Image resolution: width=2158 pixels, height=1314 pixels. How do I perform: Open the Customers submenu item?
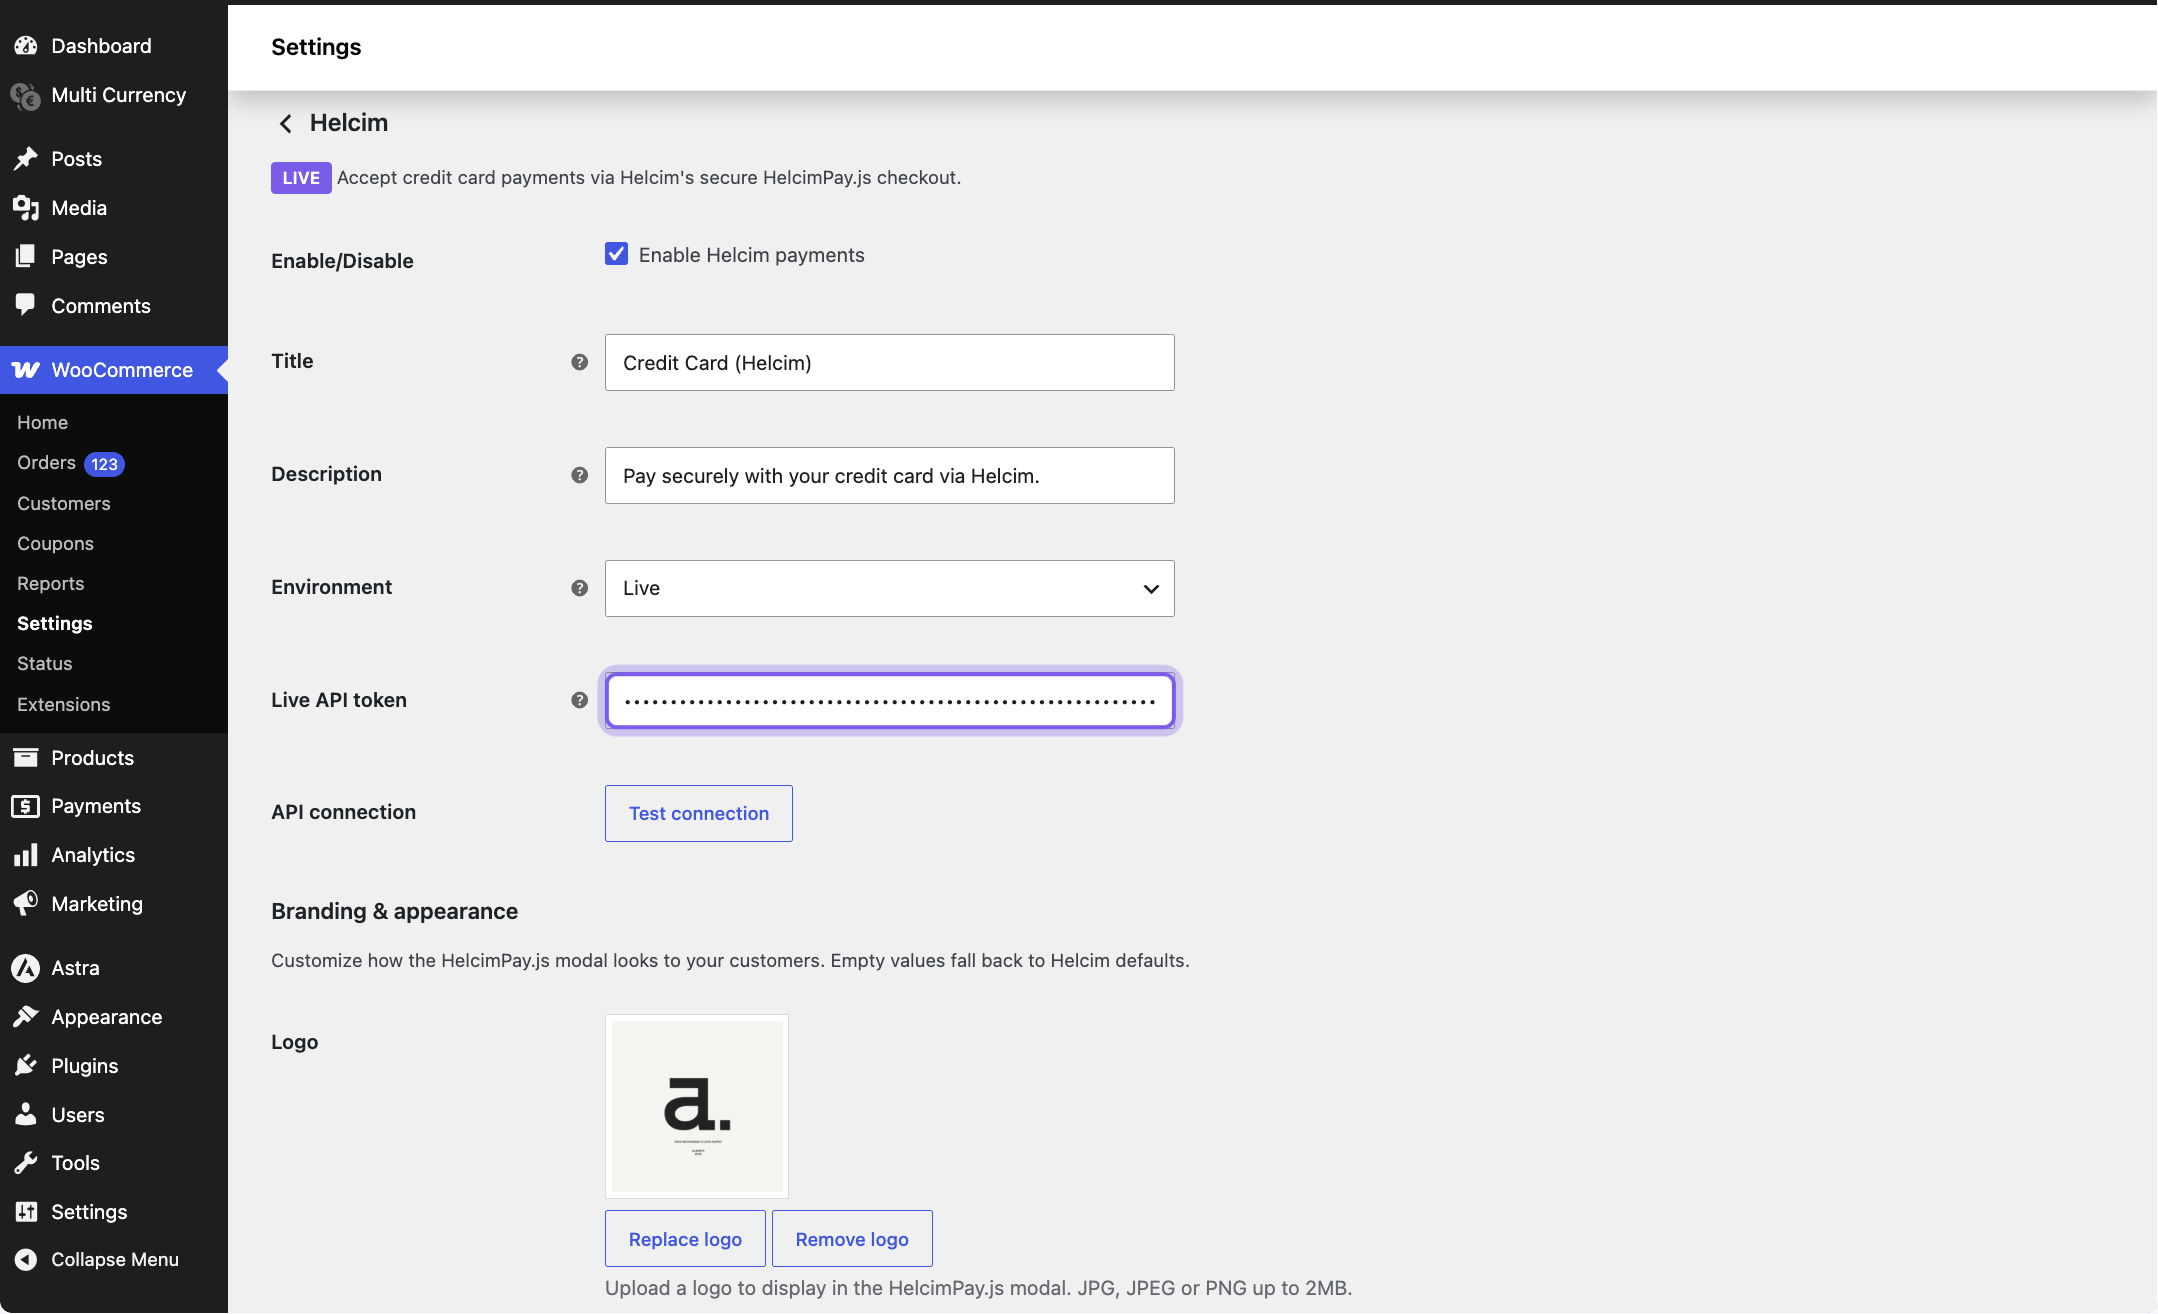pyautogui.click(x=63, y=504)
